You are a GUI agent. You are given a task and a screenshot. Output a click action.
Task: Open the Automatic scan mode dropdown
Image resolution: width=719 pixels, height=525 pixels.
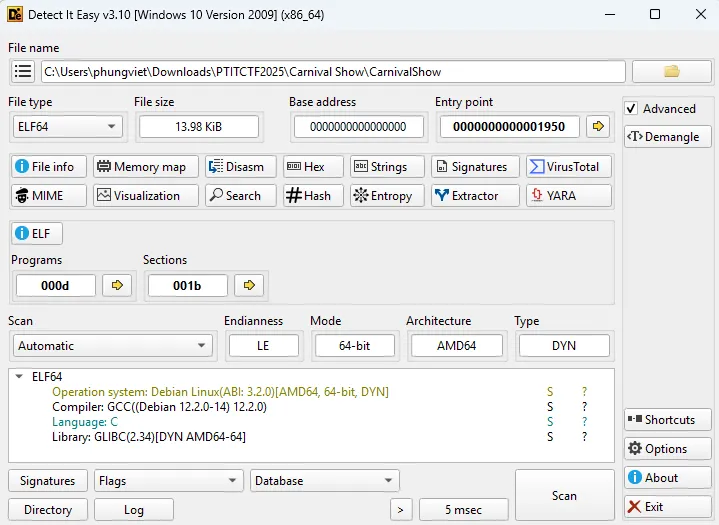click(x=112, y=346)
